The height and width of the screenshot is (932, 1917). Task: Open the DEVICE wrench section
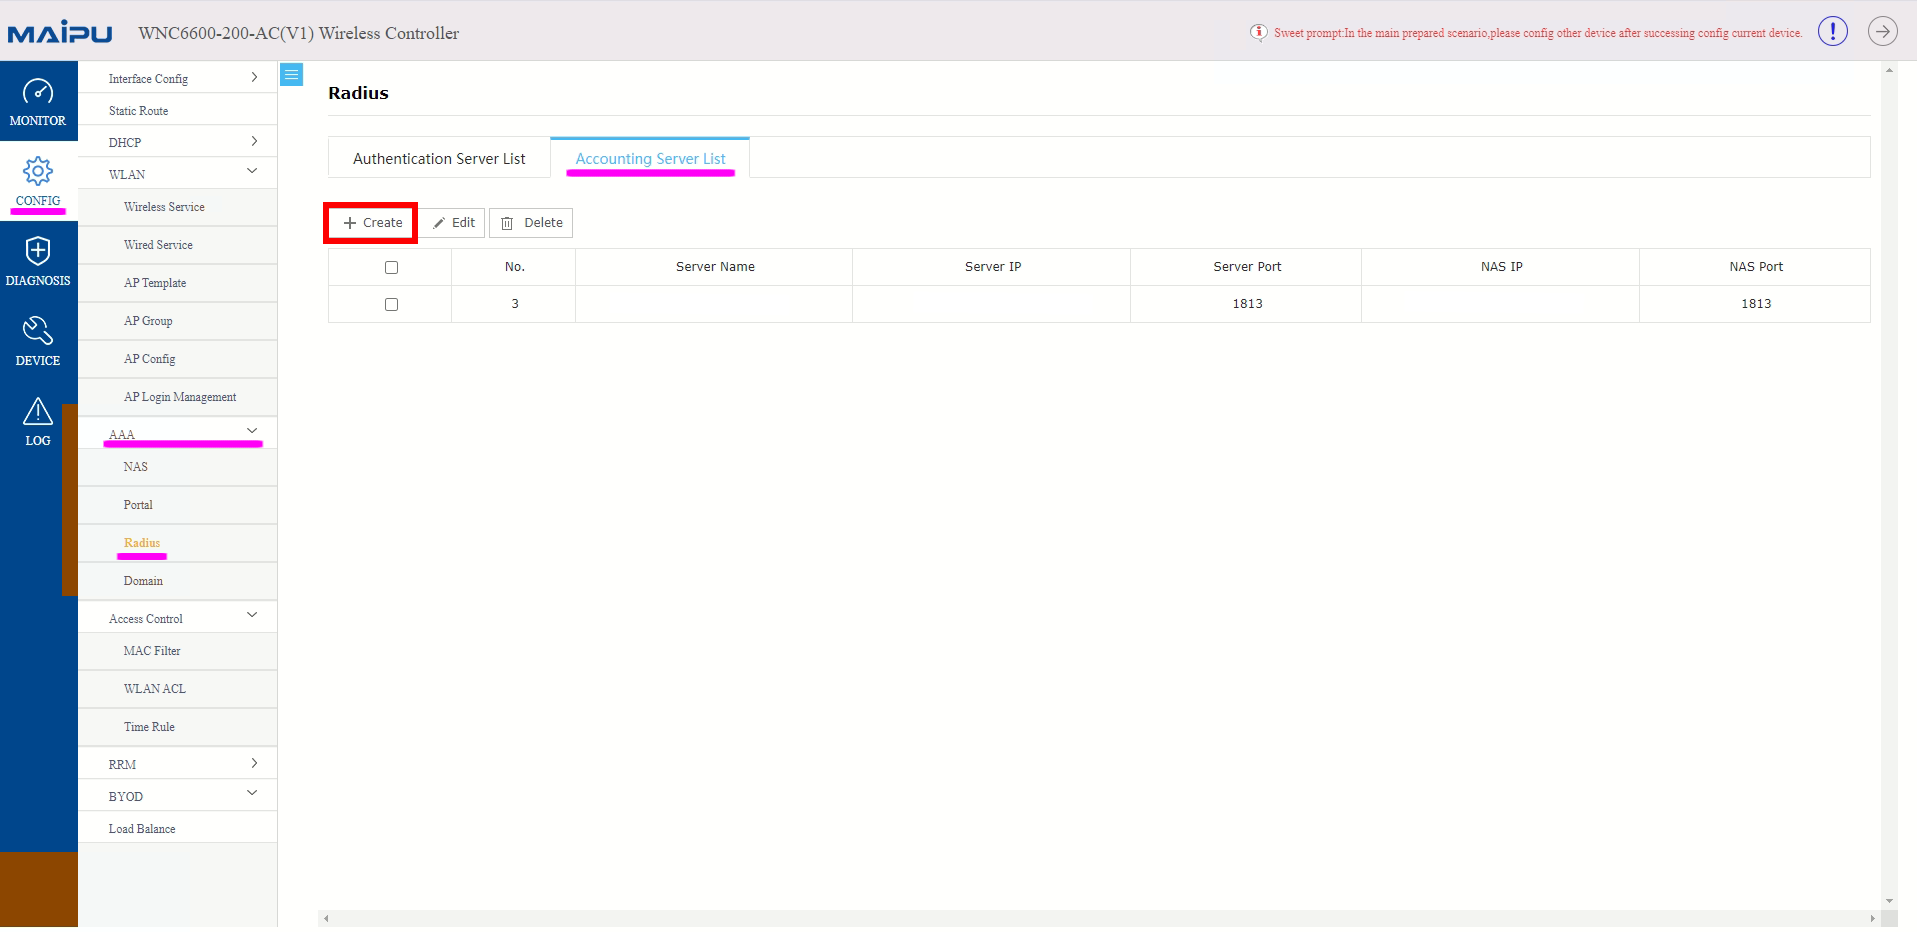pos(38,341)
